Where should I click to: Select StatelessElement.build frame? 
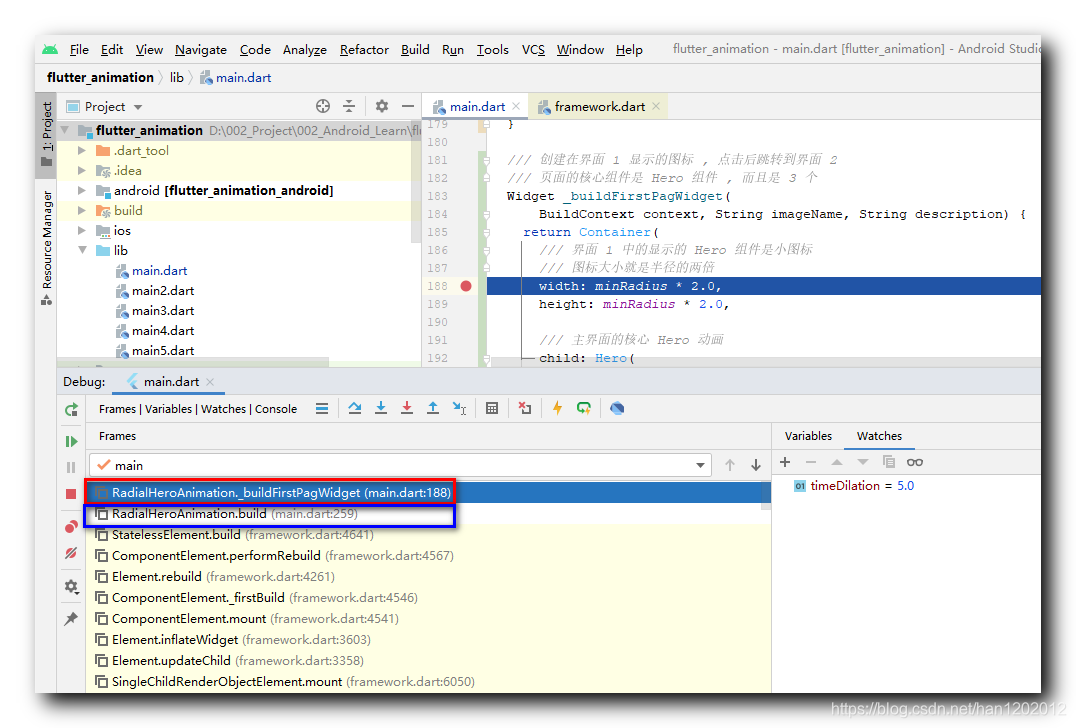(428, 535)
